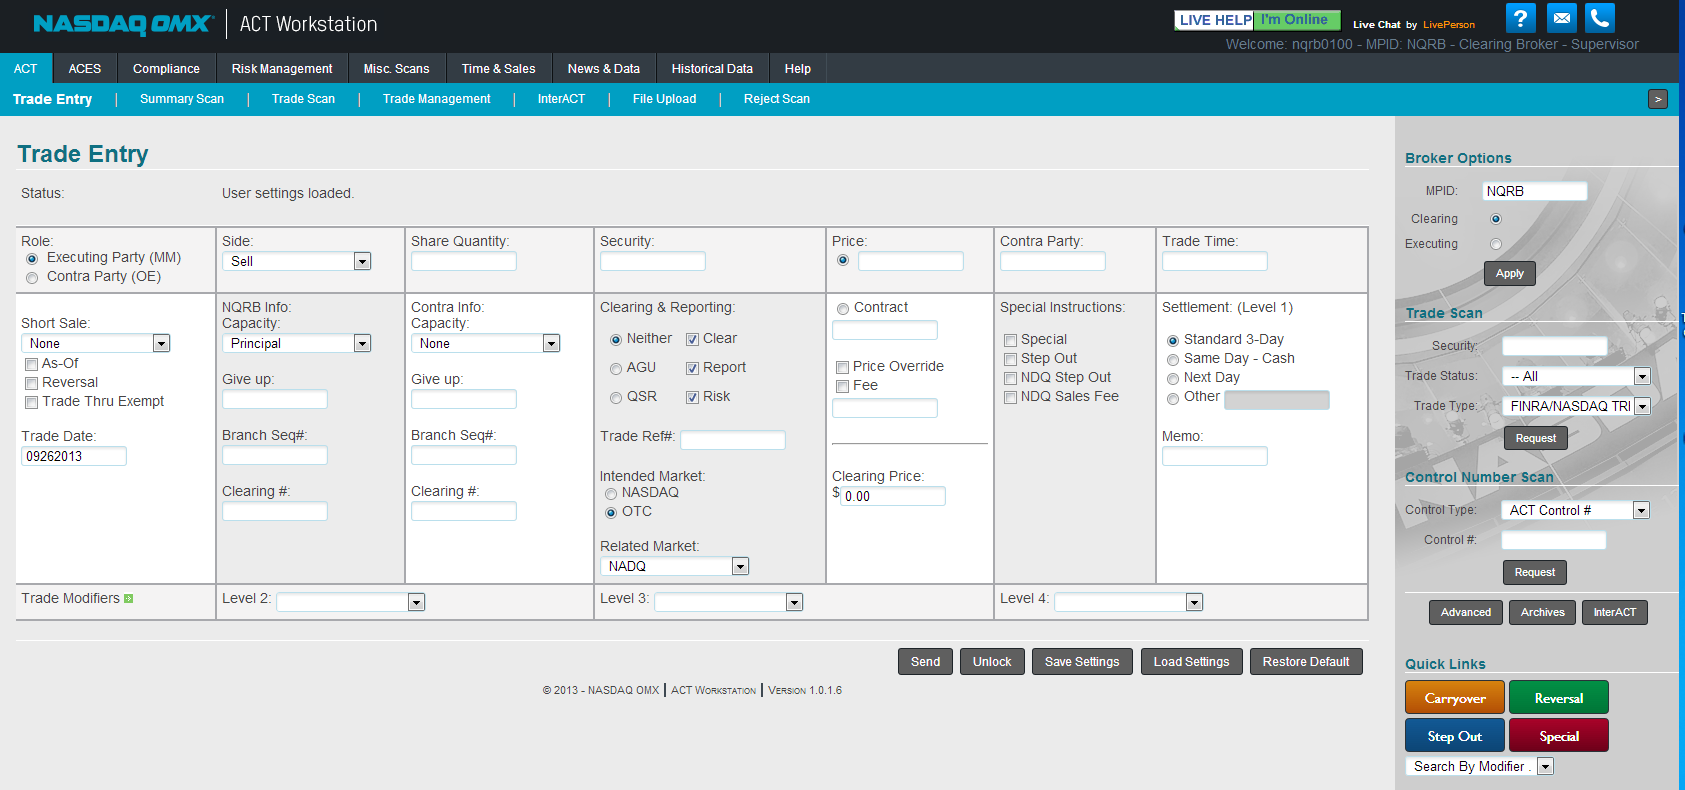Screen dimensions: 1685x790
Task: Check the NDQ Step Out checkbox
Action: pyautogui.click(x=1010, y=379)
